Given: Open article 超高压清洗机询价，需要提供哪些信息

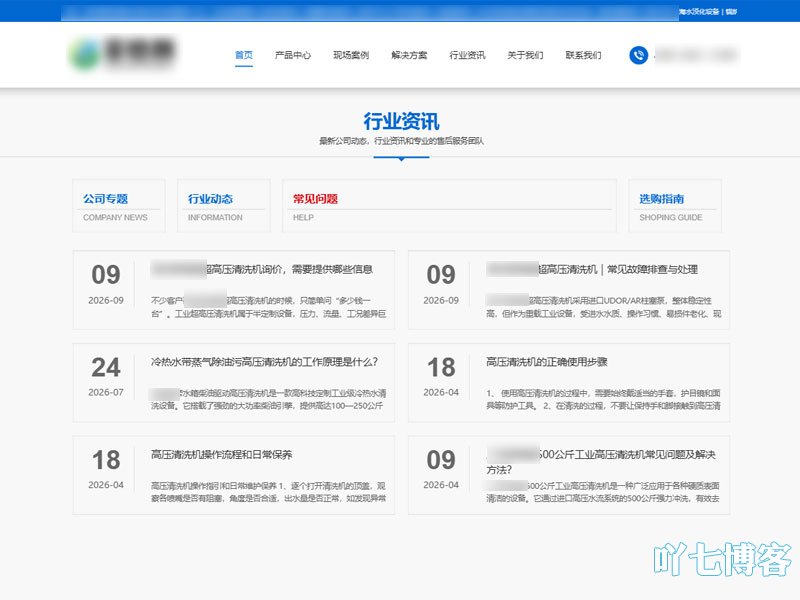Looking at the screenshot, I should point(262,269).
